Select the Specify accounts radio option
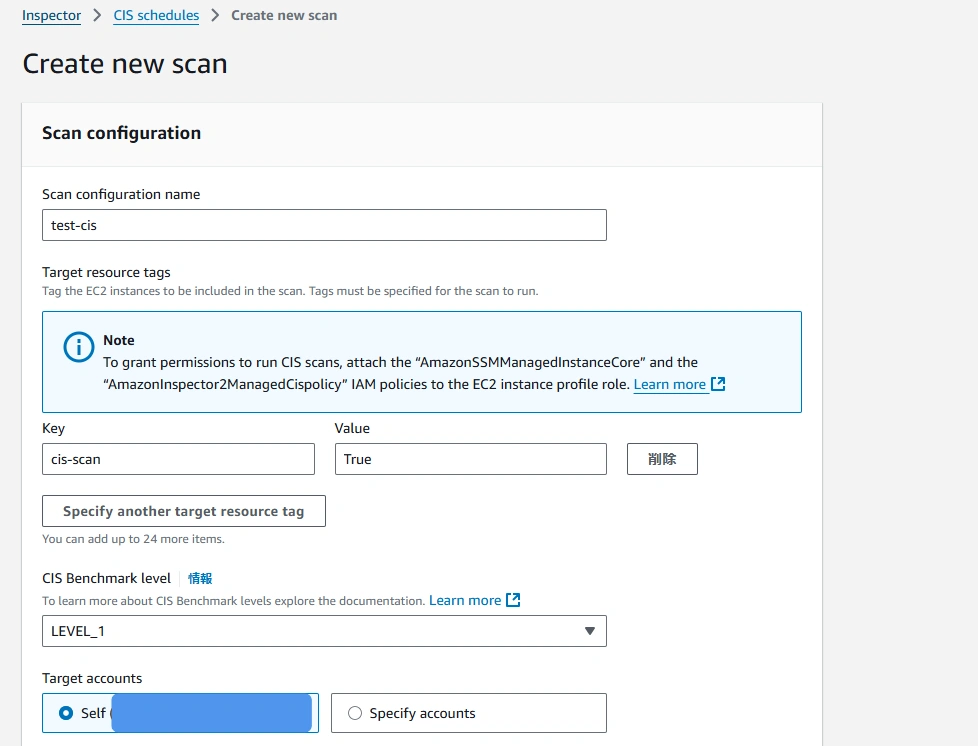The image size is (978, 746). coord(355,713)
